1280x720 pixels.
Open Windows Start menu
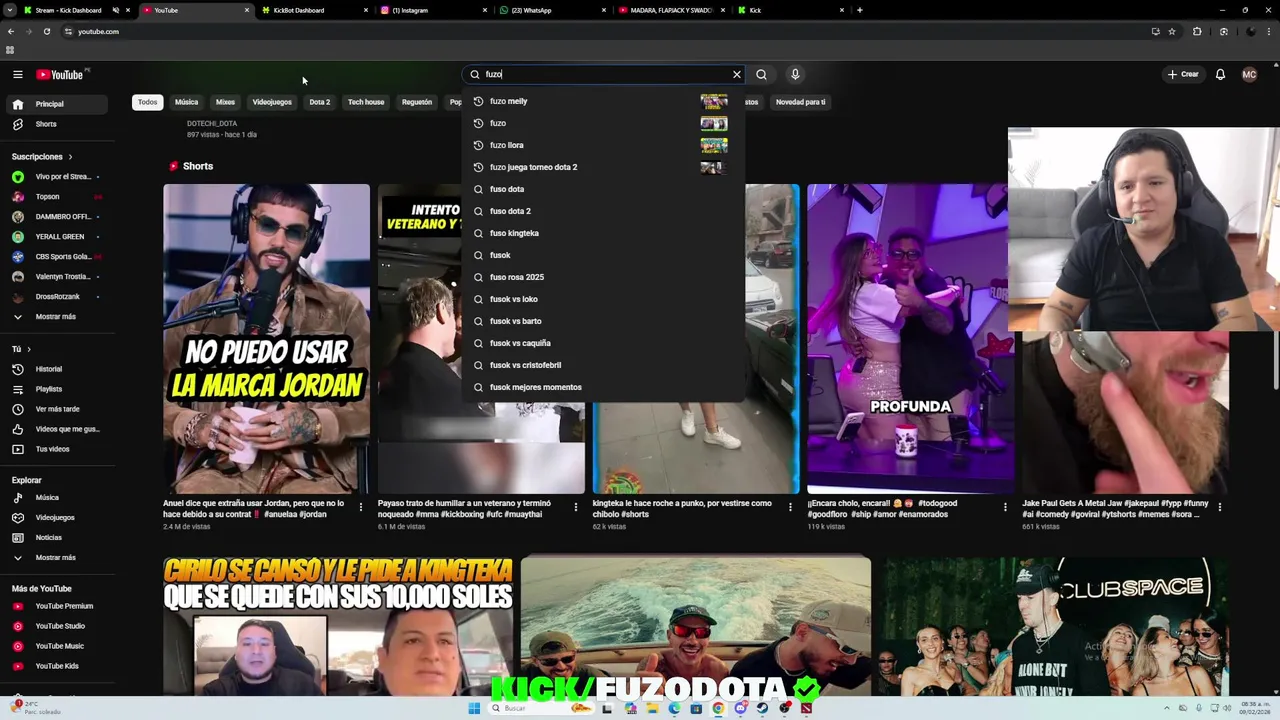pyautogui.click(x=474, y=708)
